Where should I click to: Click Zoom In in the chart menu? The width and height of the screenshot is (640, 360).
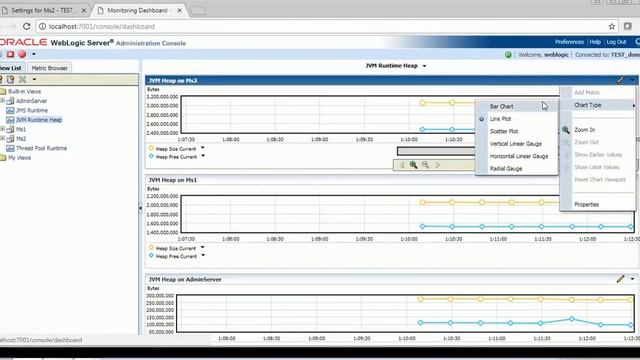click(x=598, y=130)
